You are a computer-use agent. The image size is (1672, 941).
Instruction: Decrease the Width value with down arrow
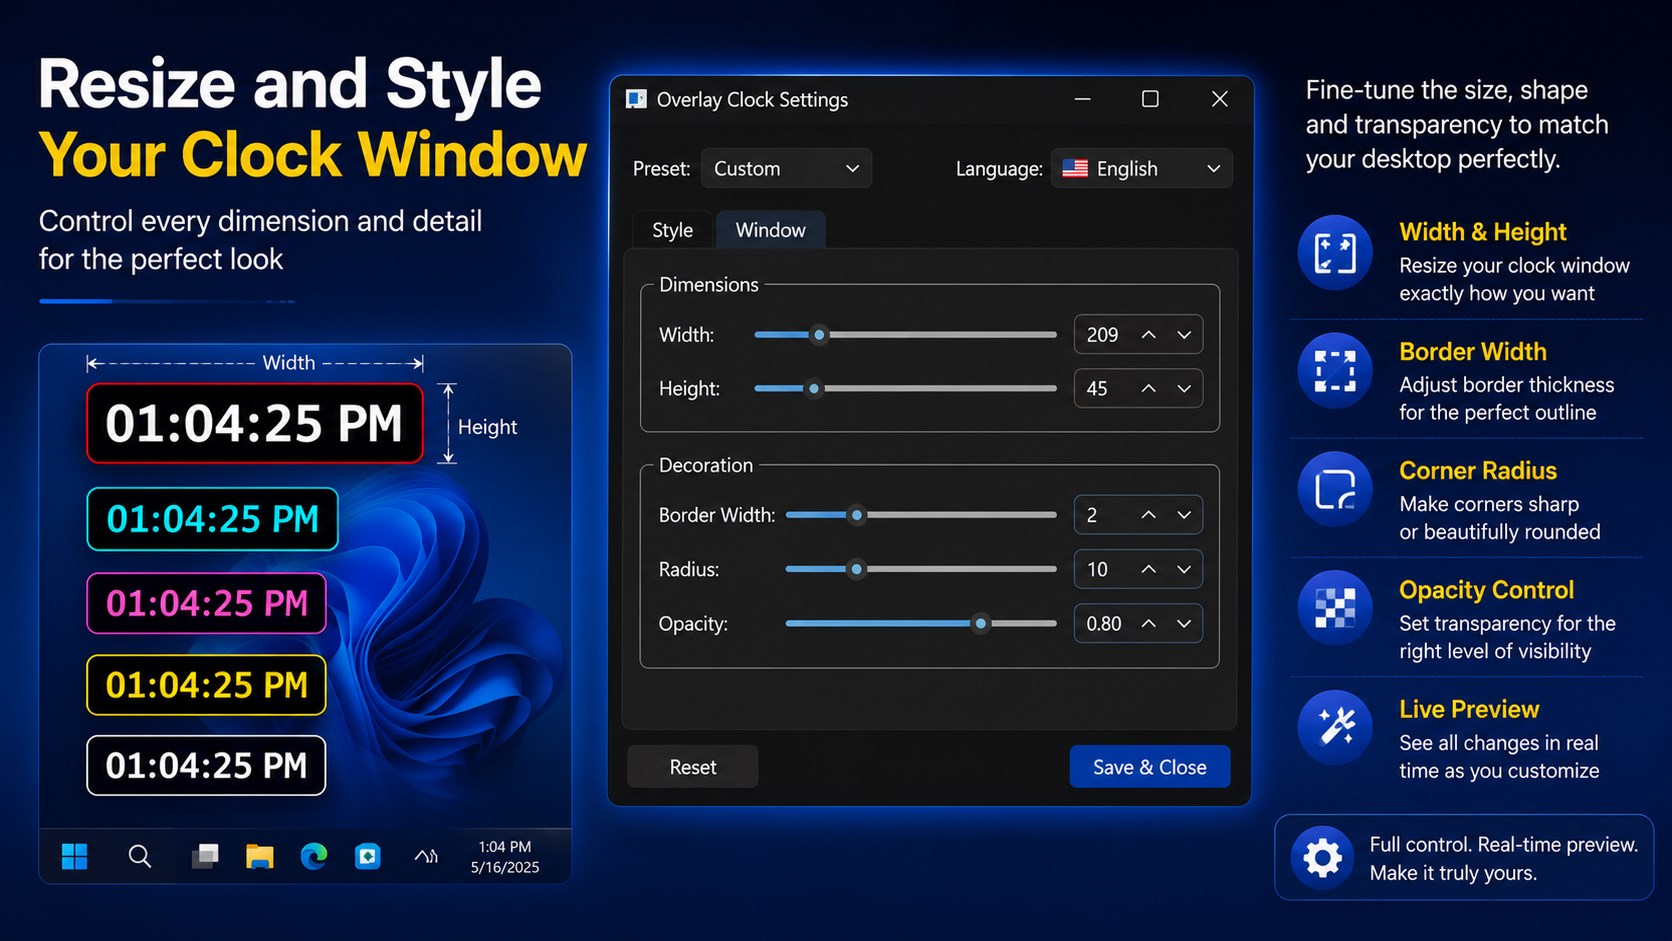(1184, 335)
